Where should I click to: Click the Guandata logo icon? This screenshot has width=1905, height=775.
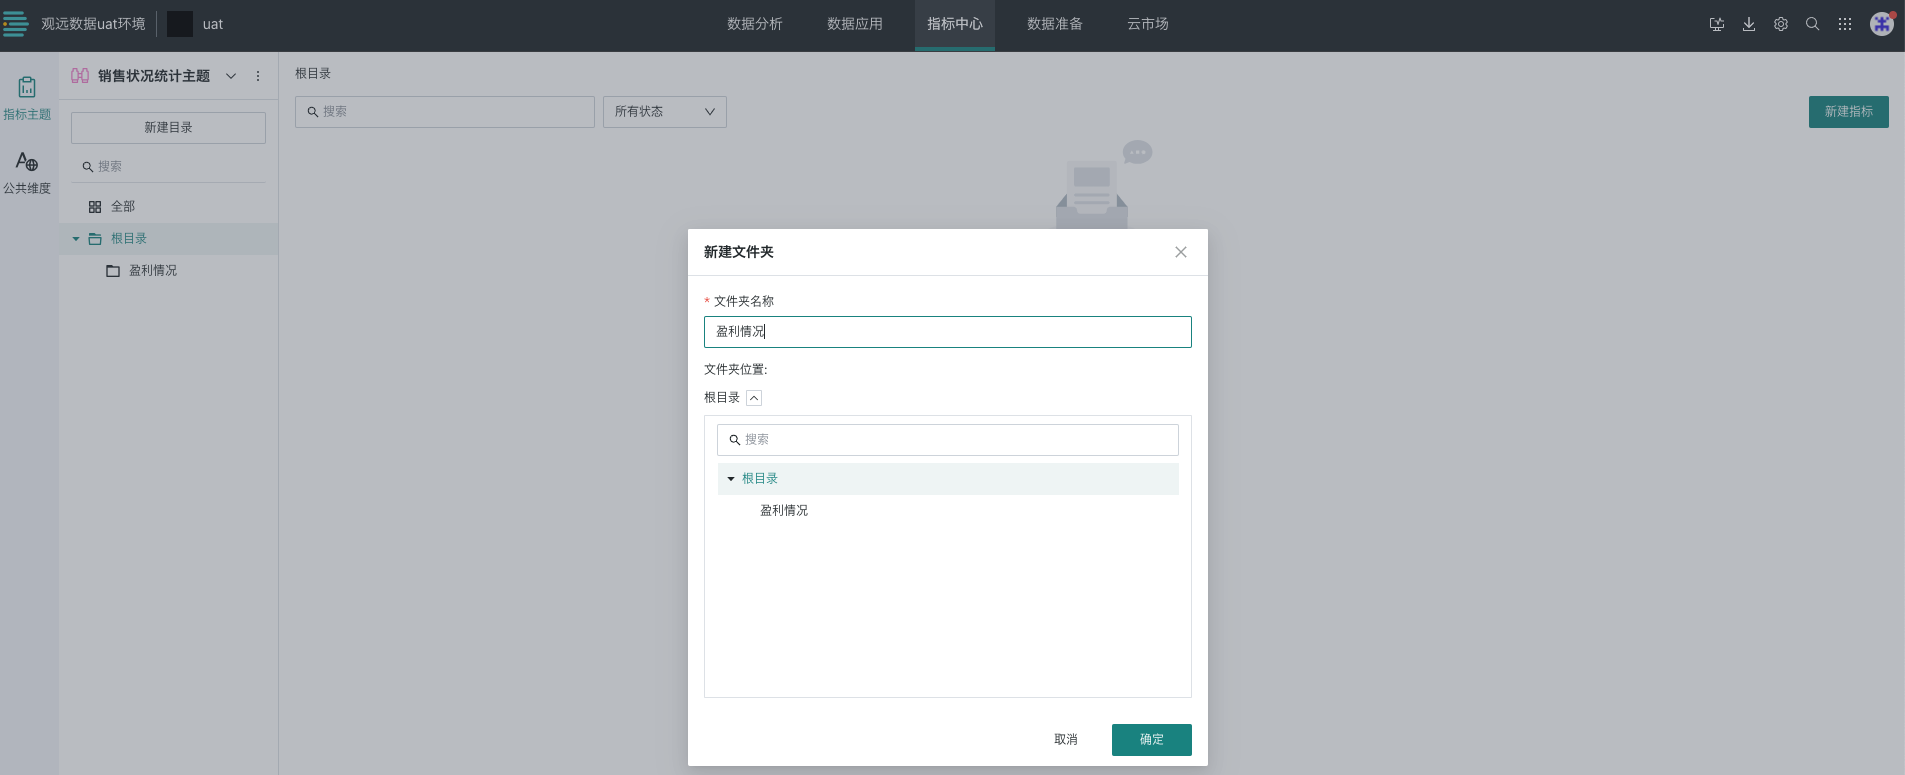[x=15, y=24]
